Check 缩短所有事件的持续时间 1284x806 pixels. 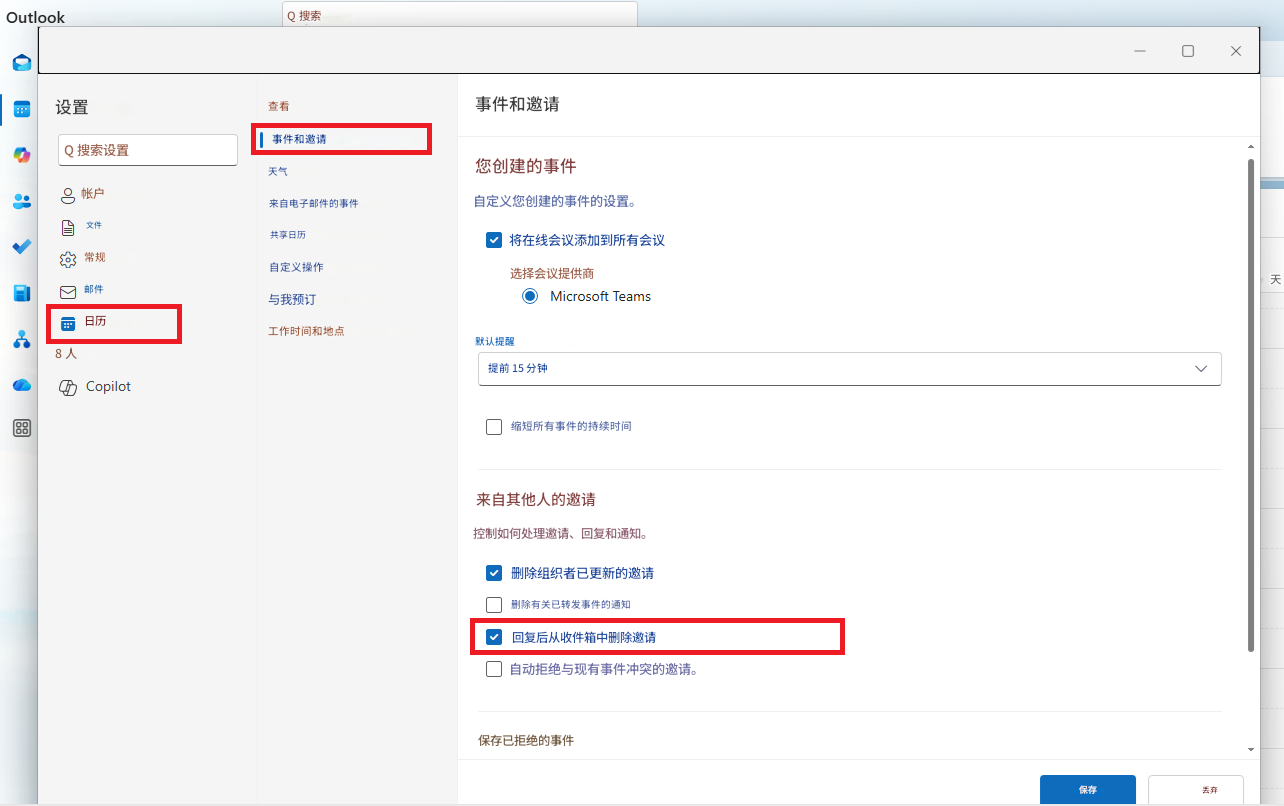(x=494, y=427)
